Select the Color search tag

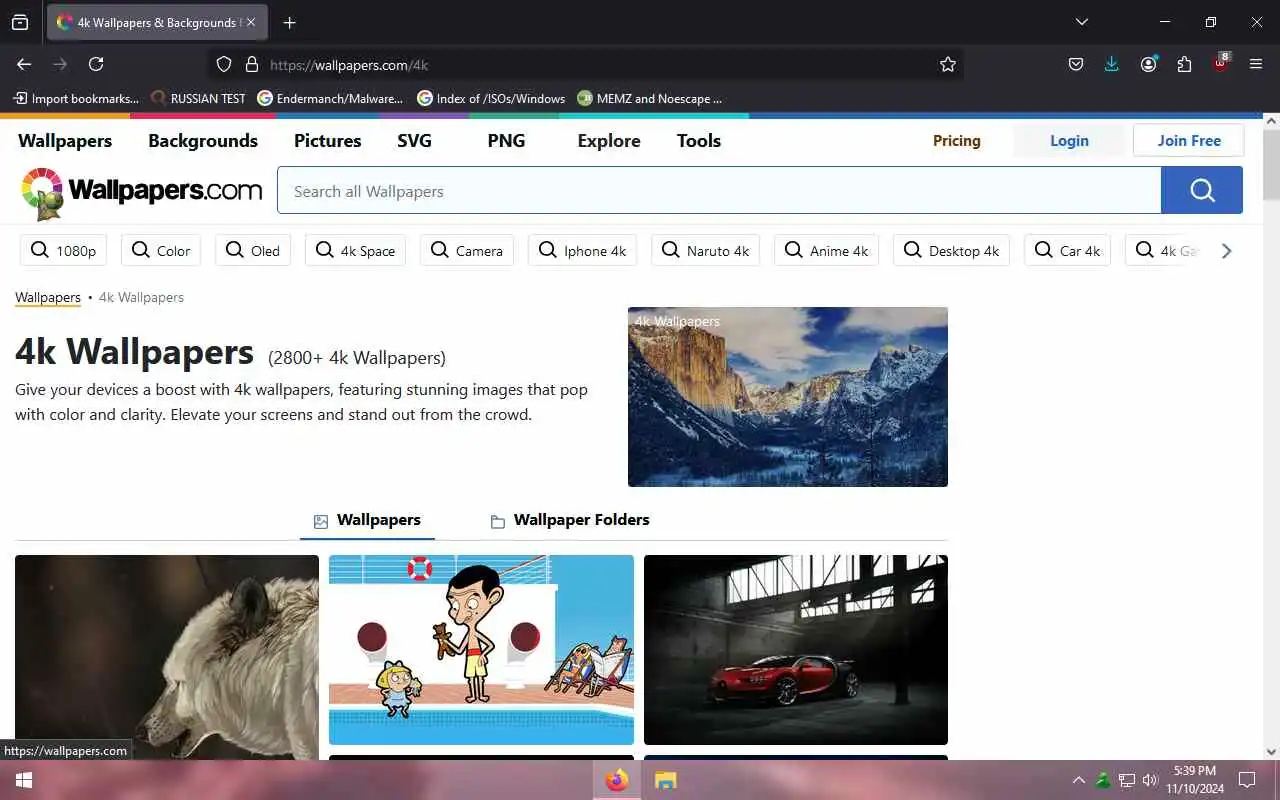click(x=161, y=250)
